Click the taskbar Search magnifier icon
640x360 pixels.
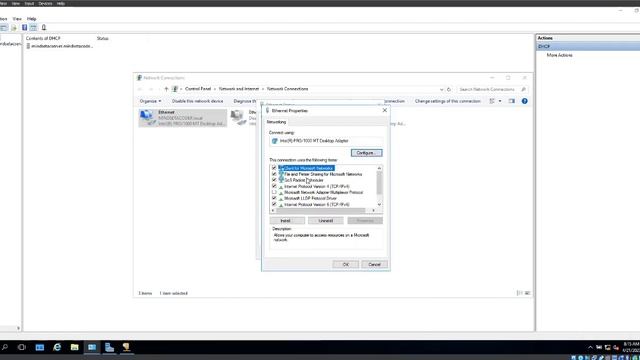(x=5, y=347)
